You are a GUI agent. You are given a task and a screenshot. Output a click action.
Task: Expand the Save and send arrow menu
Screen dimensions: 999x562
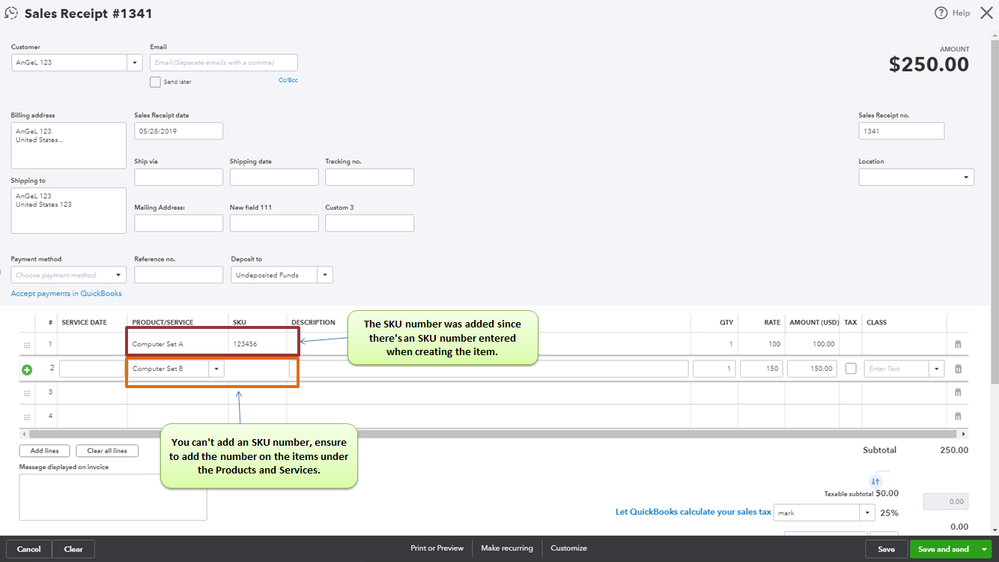pos(984,549)
